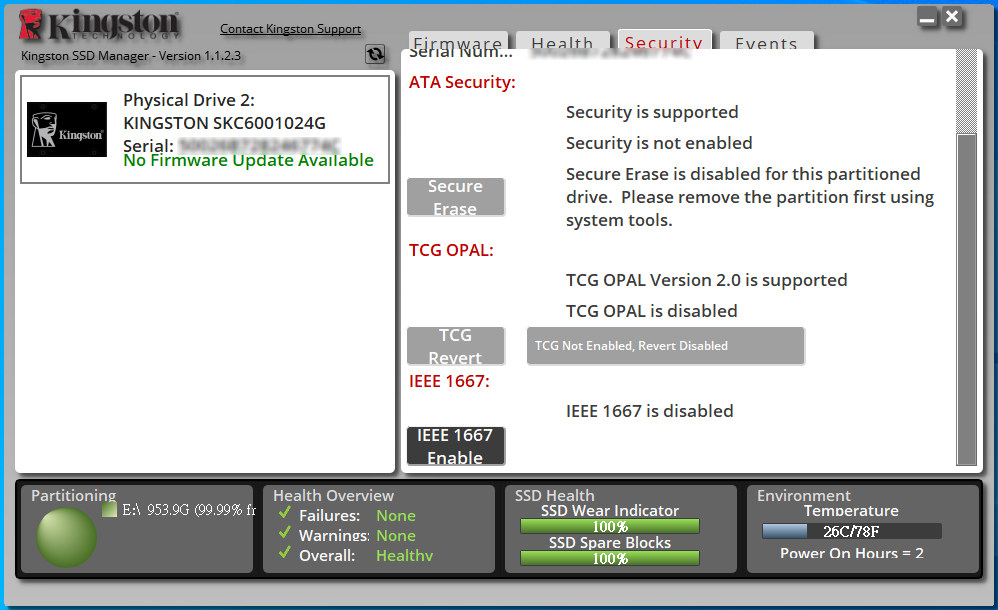Click Secure Erase is disabled message
This screenshot has width=998, height=610.
coord(750,197)
